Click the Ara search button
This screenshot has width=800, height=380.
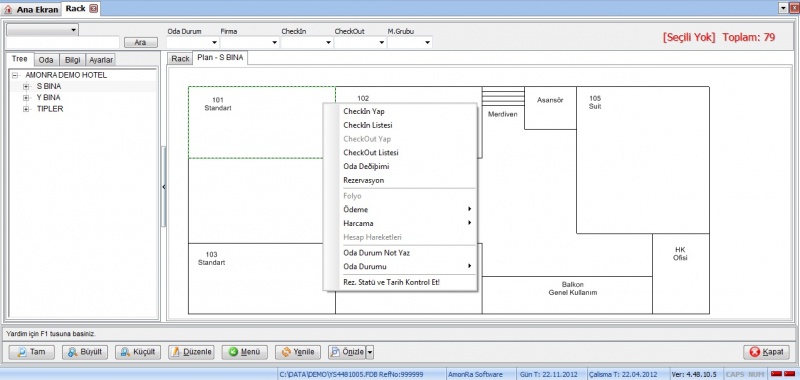point(140,43)
